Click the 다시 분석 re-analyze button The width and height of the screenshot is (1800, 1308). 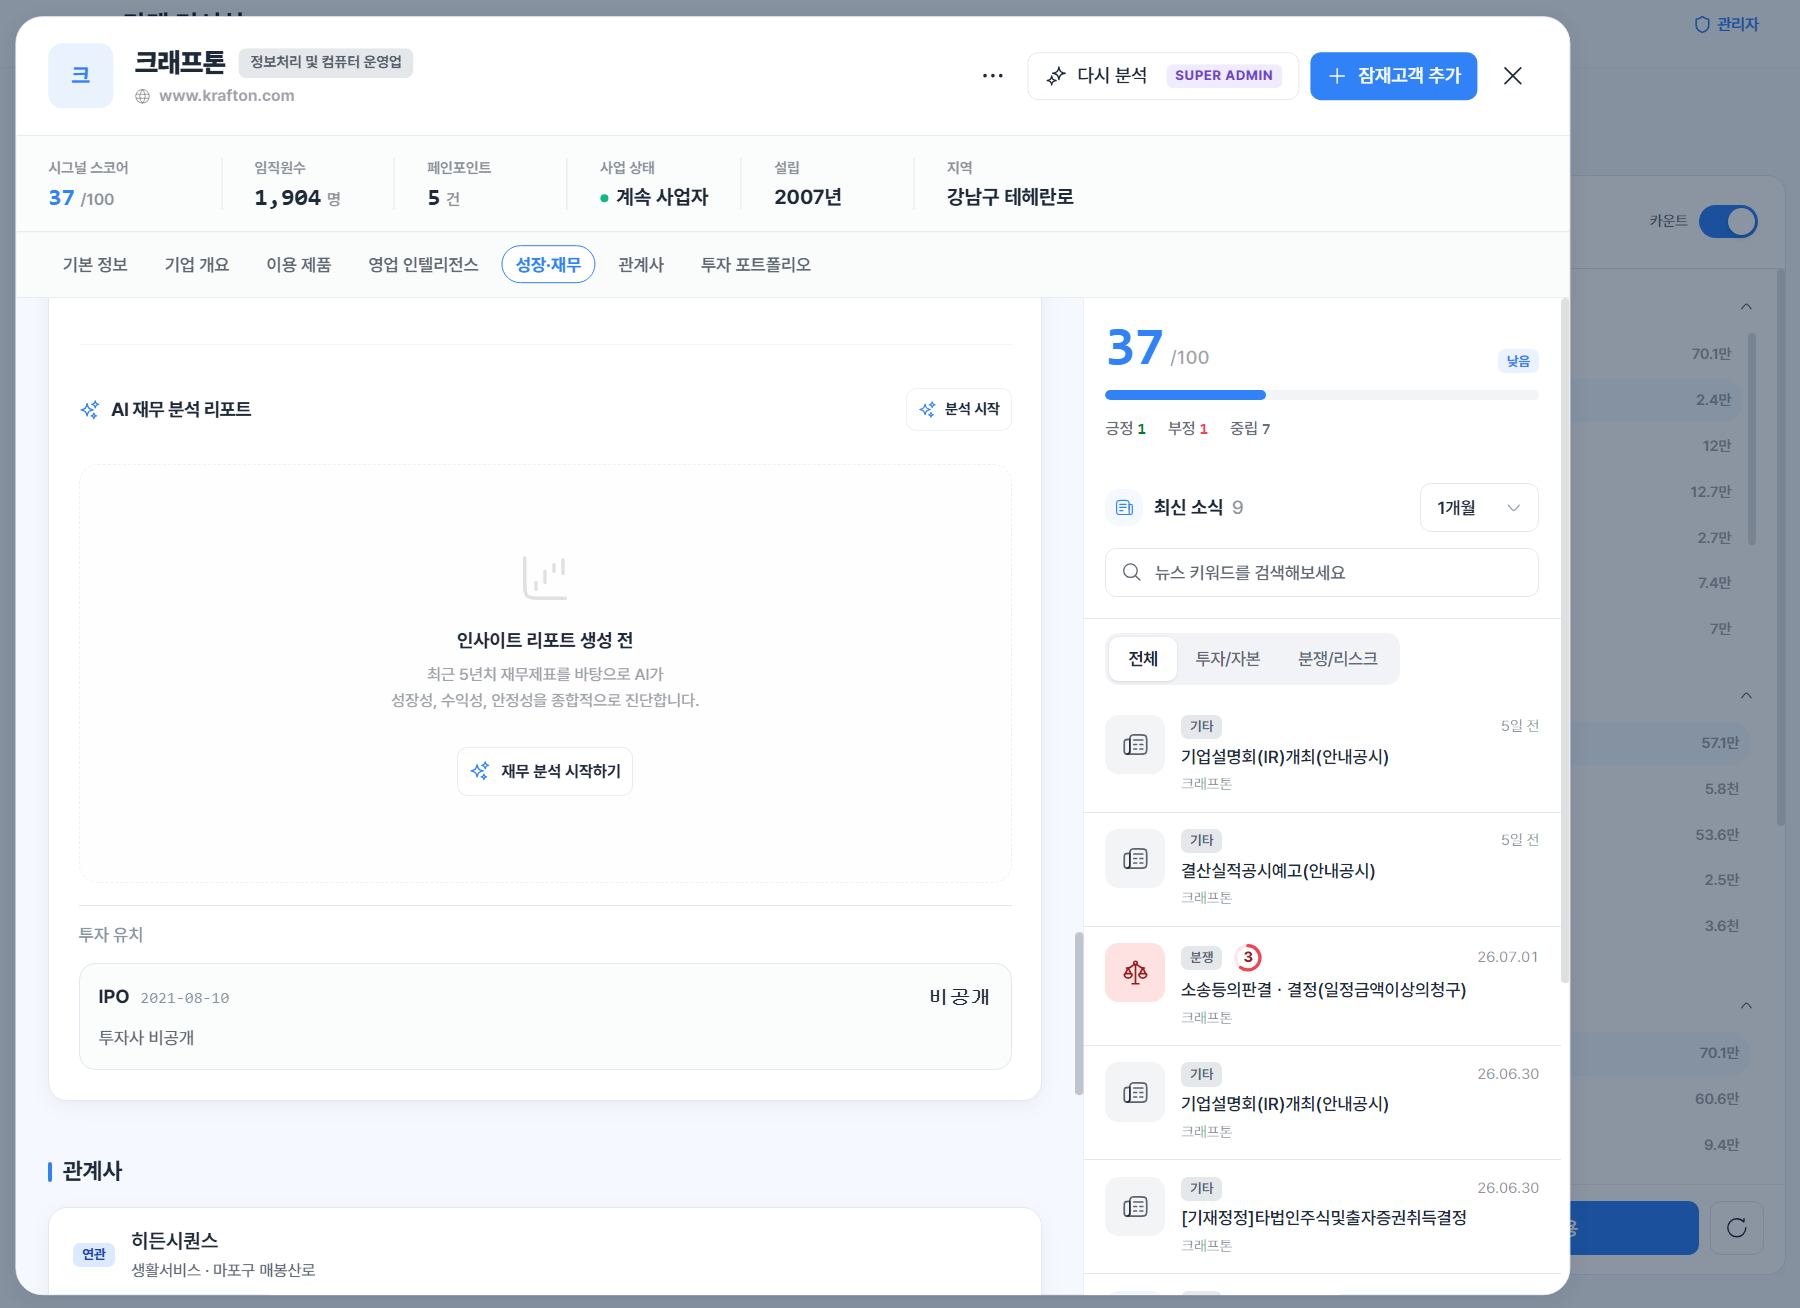1162,76
